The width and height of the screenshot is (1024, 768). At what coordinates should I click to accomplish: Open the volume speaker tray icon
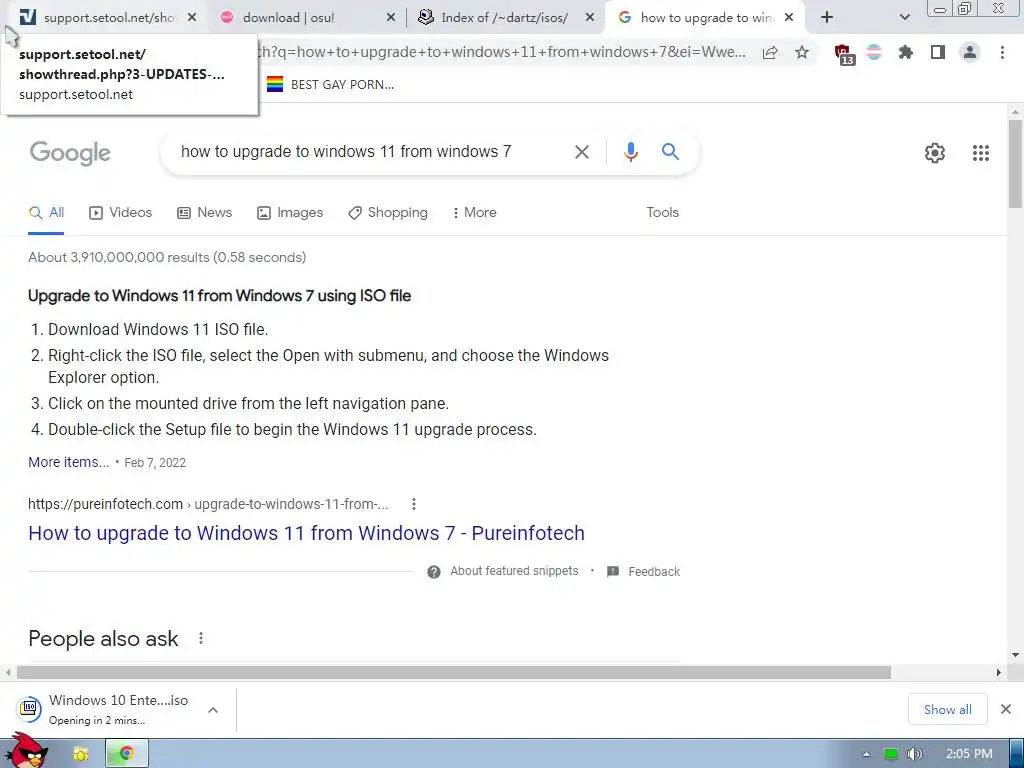pos(915,754)
